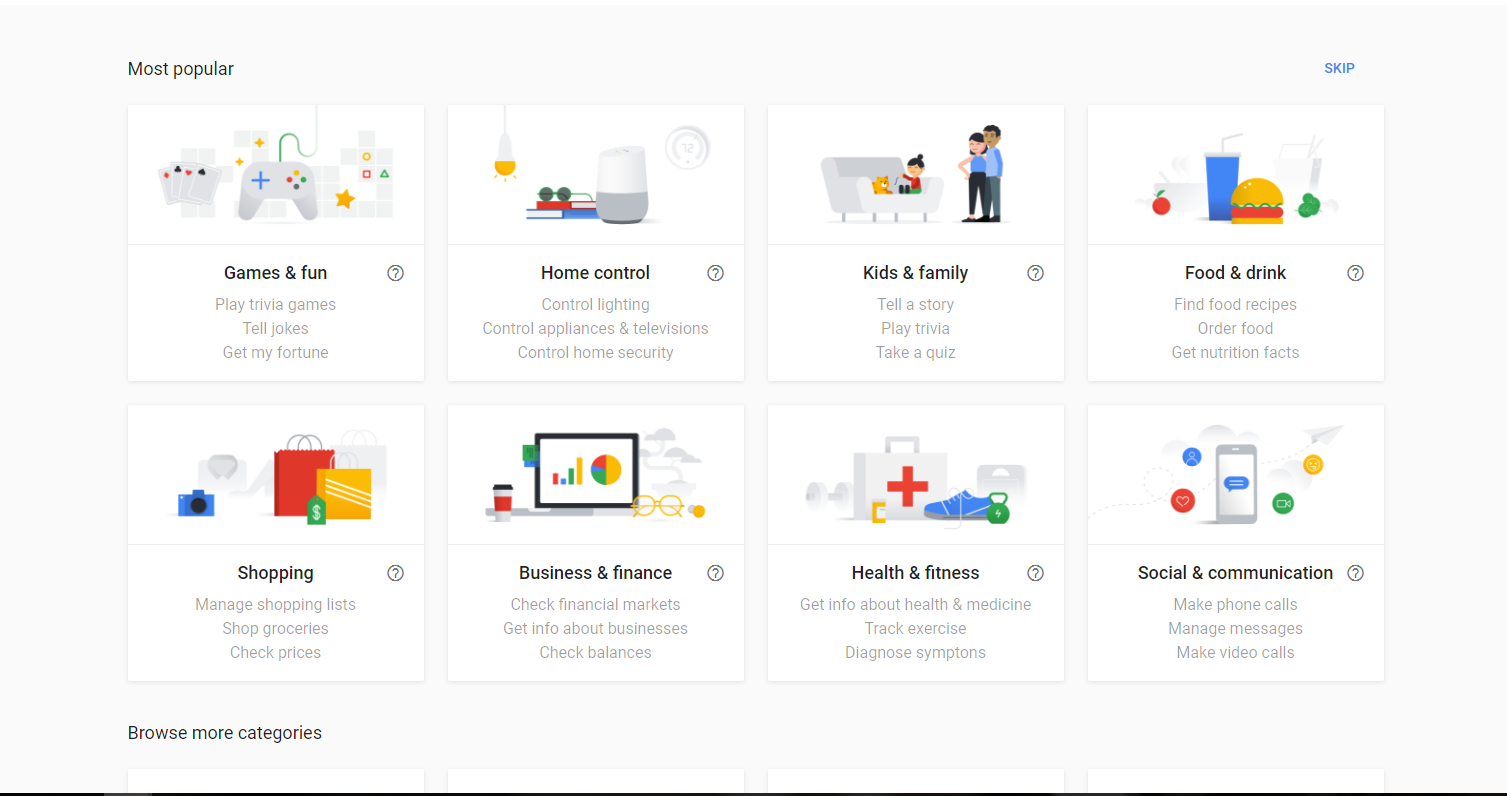Image resolution: width=1507 pixels, height=796 pixels.
Task: Click the help icon next to Health & fitness
Action: pyautogui.click(x=1035, y=572)
